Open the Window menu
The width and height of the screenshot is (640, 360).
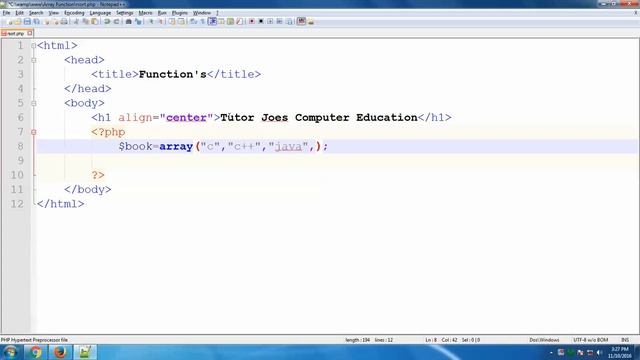202,13
